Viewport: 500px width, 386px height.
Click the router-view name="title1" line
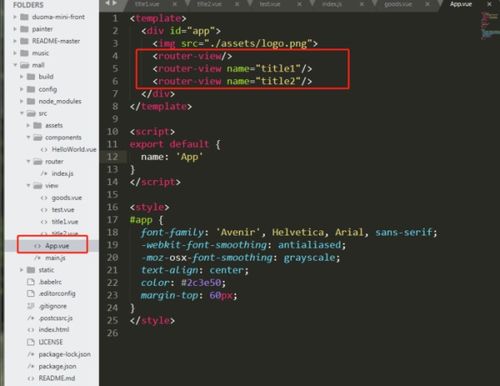point(233,69)
